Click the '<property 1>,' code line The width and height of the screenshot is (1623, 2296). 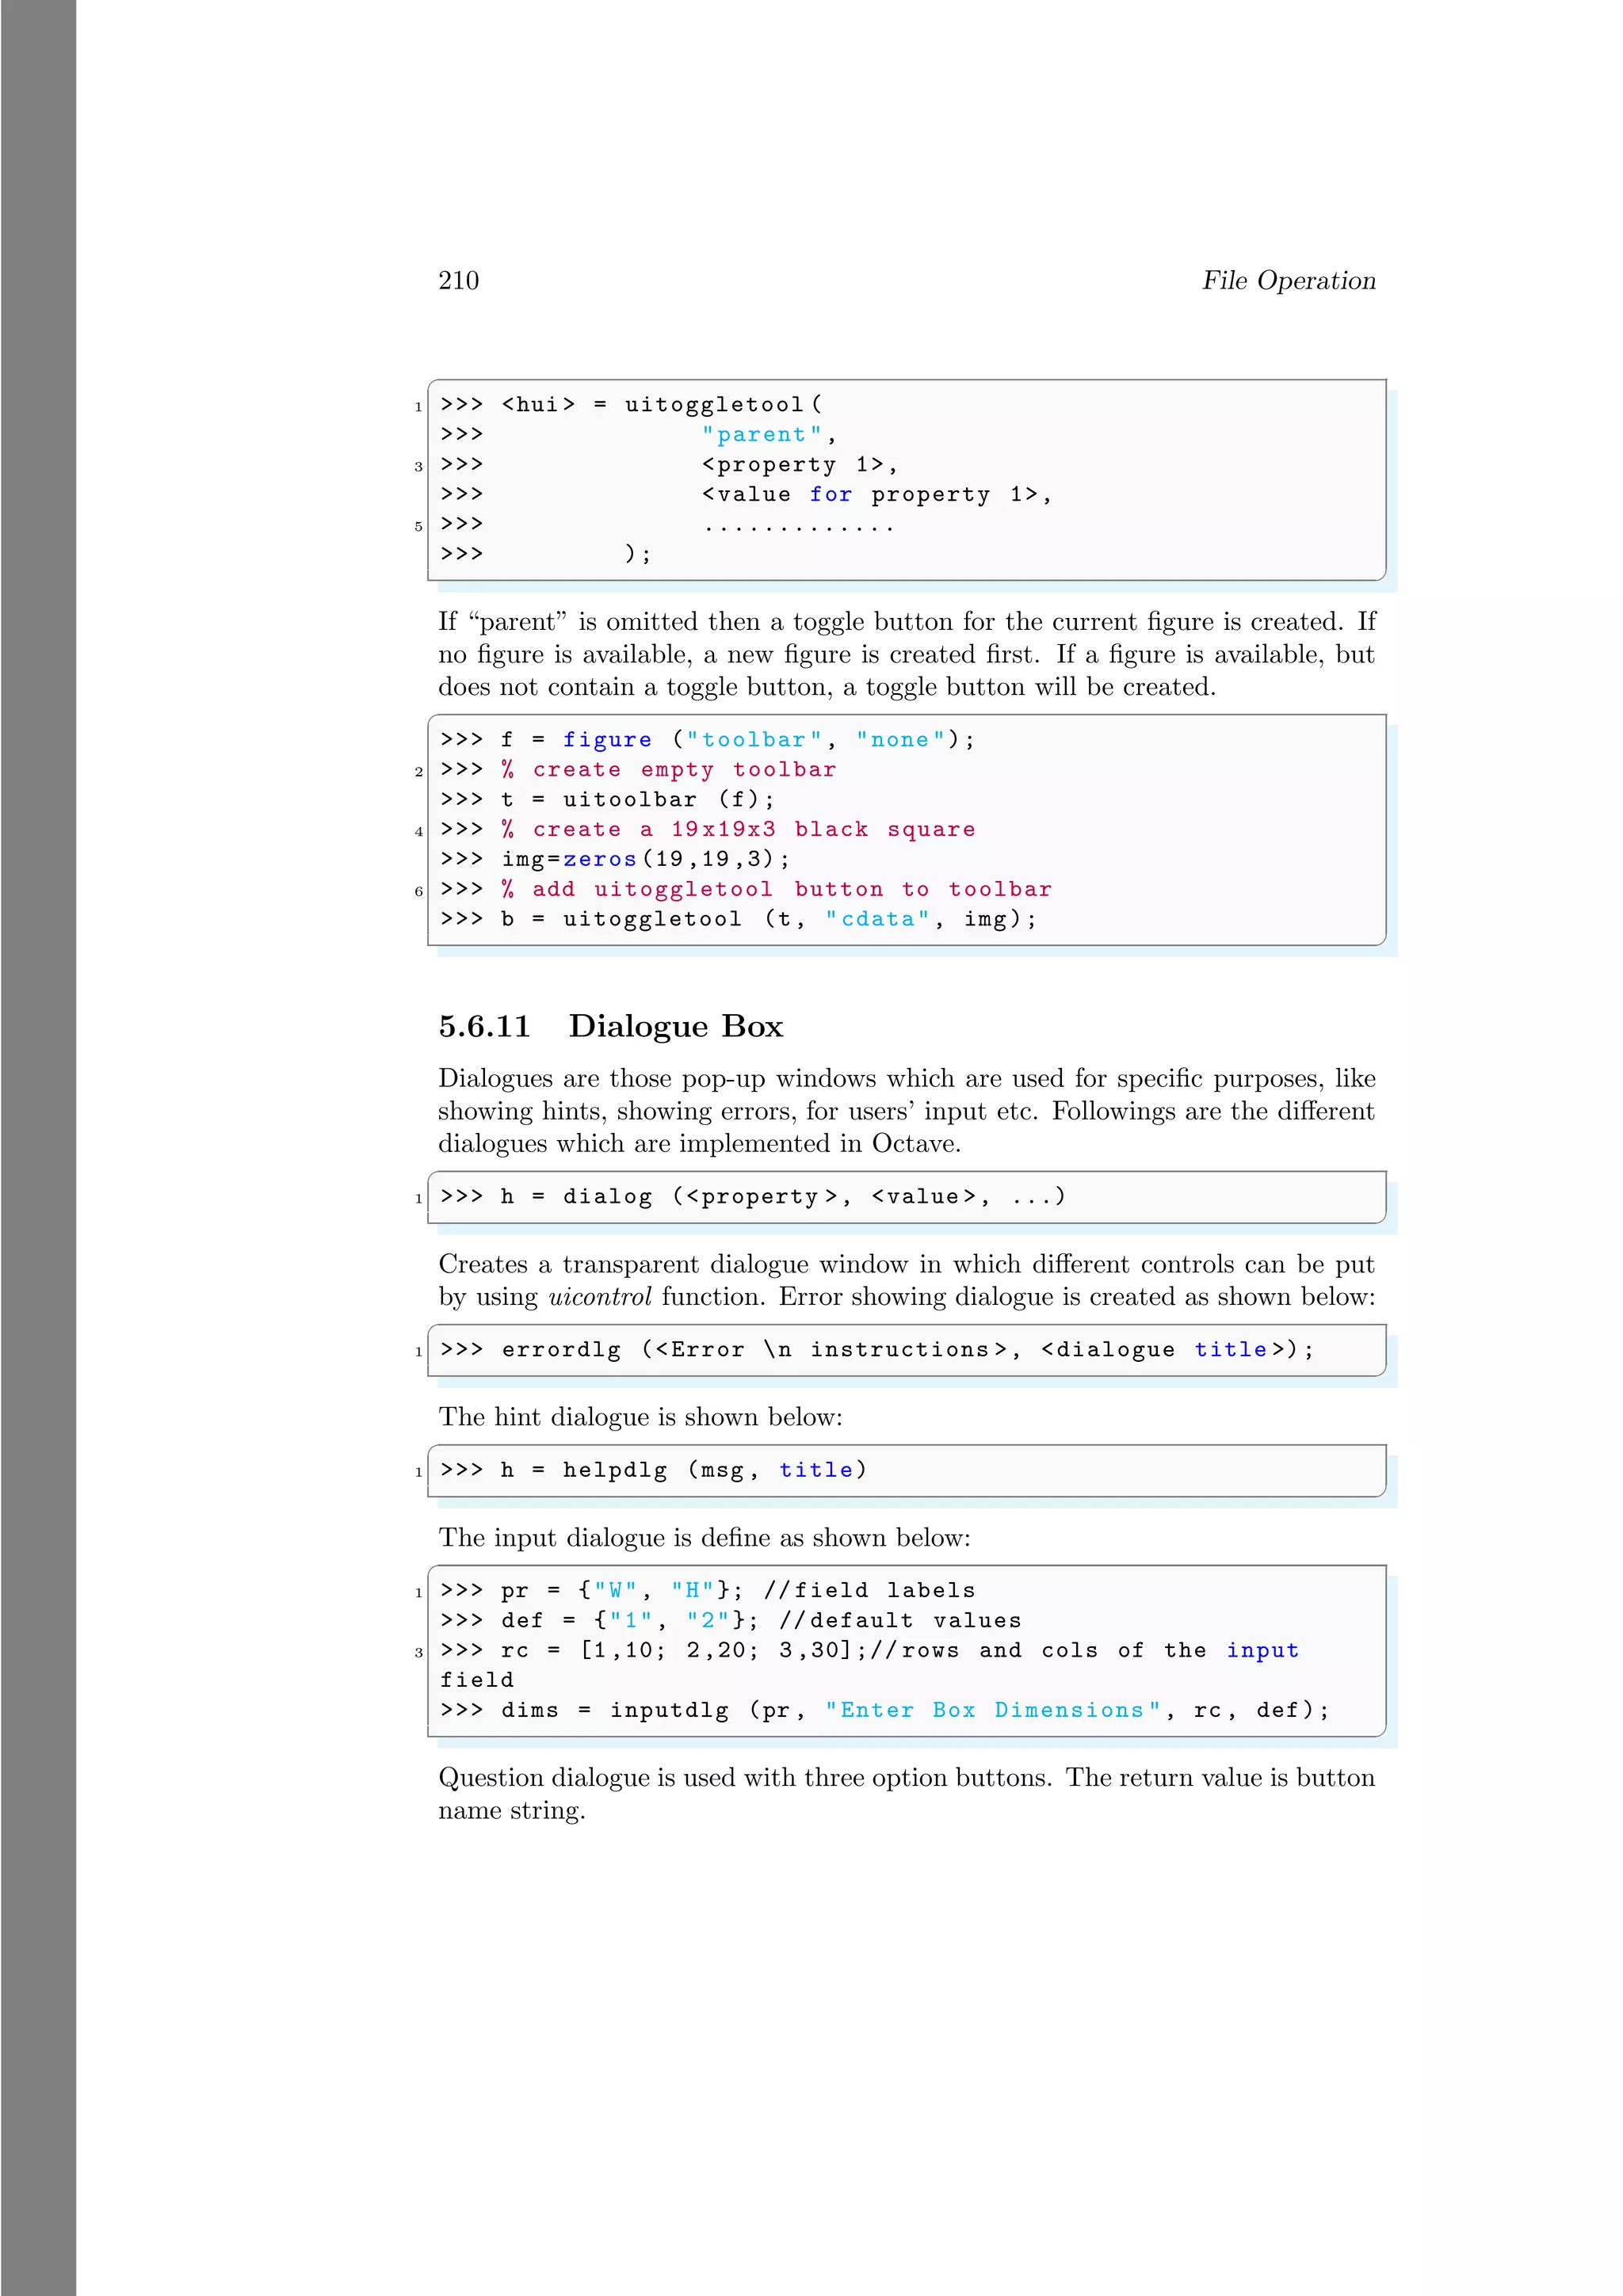tap(799, 465)
